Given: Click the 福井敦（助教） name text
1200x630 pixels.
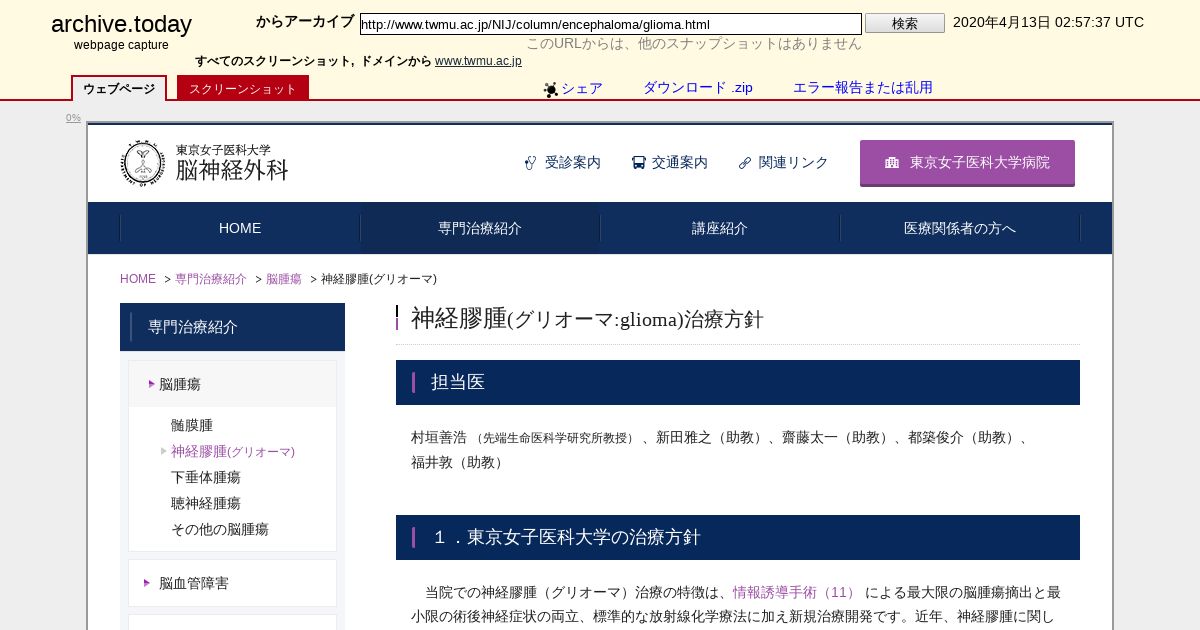Looking at the screenshot, I should pos(460,462).
